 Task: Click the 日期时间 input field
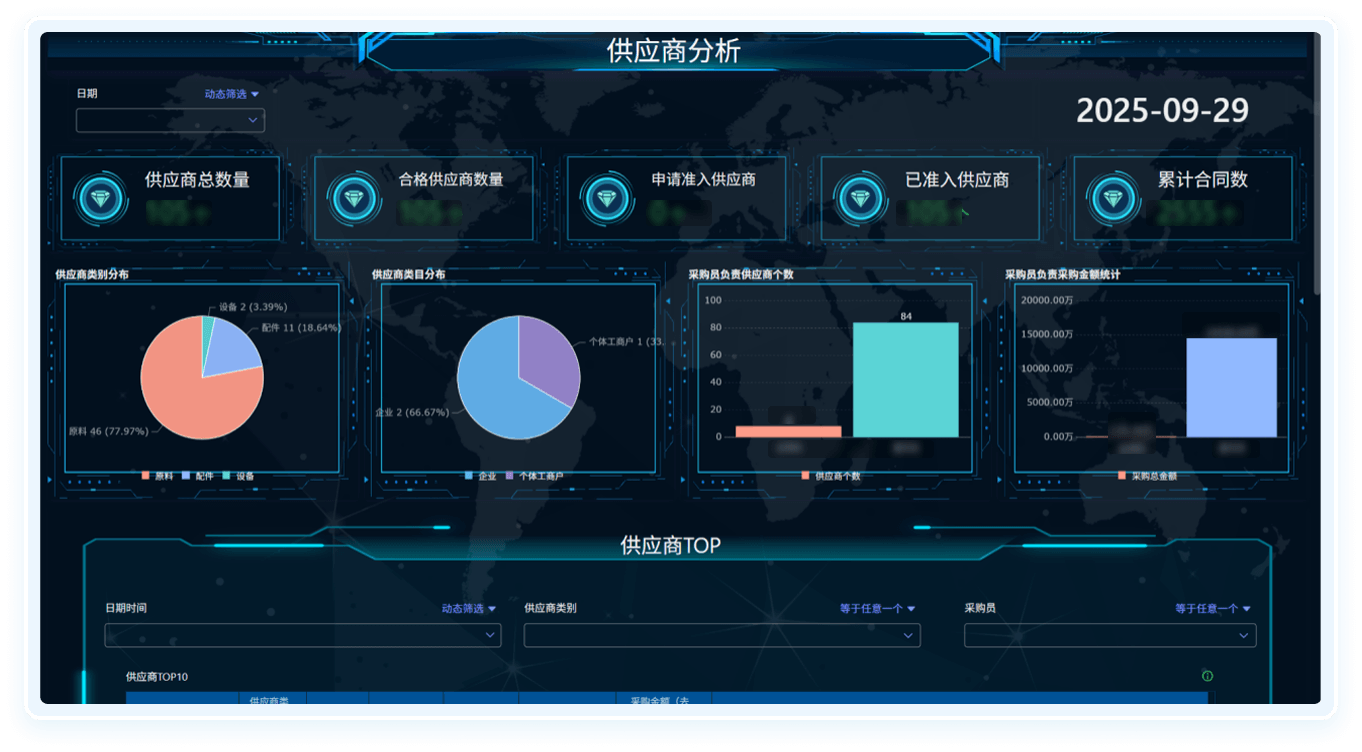pyautogui.click(x=302, y=636)
